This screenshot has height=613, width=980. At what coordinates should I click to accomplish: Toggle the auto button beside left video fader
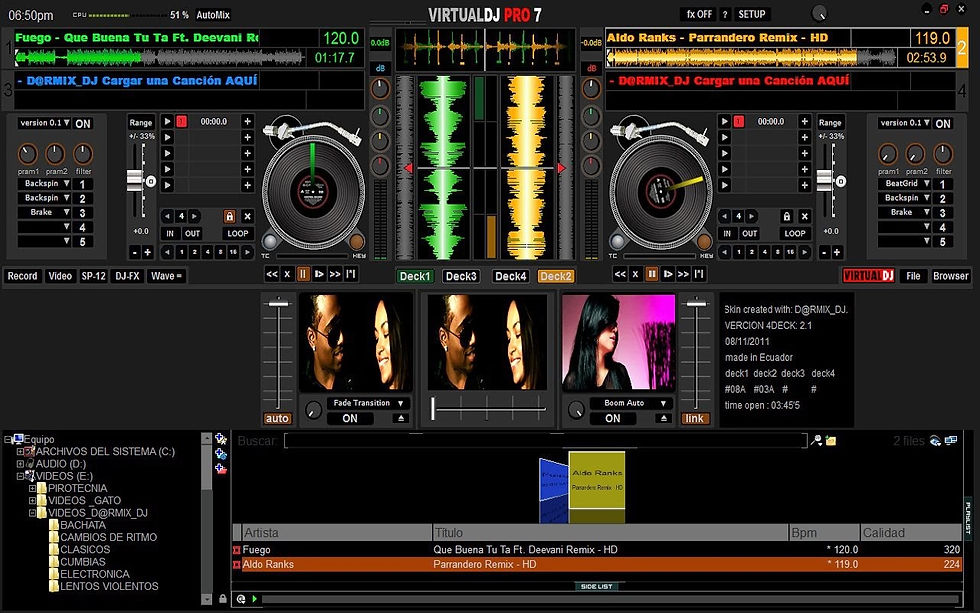(x=277, y=418)
